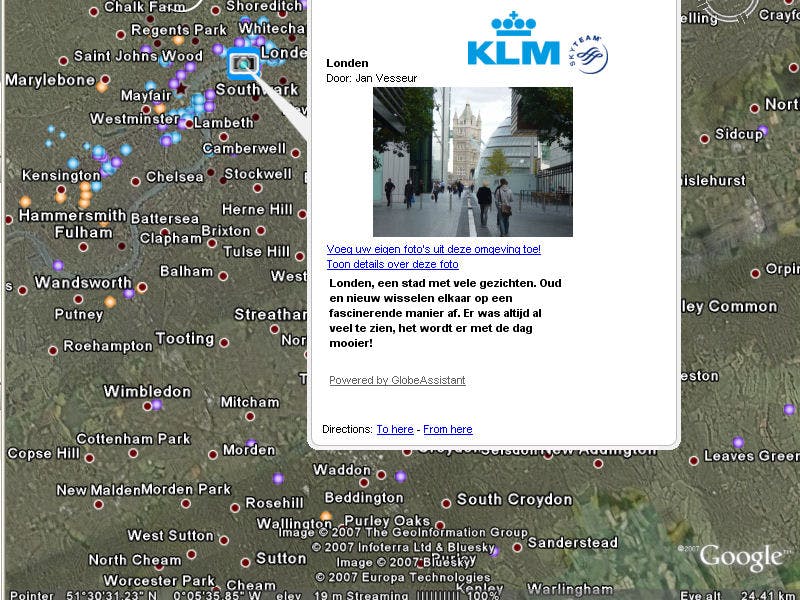
Task: Click the 'Eye alt' status bar reading
Action: 740,595
